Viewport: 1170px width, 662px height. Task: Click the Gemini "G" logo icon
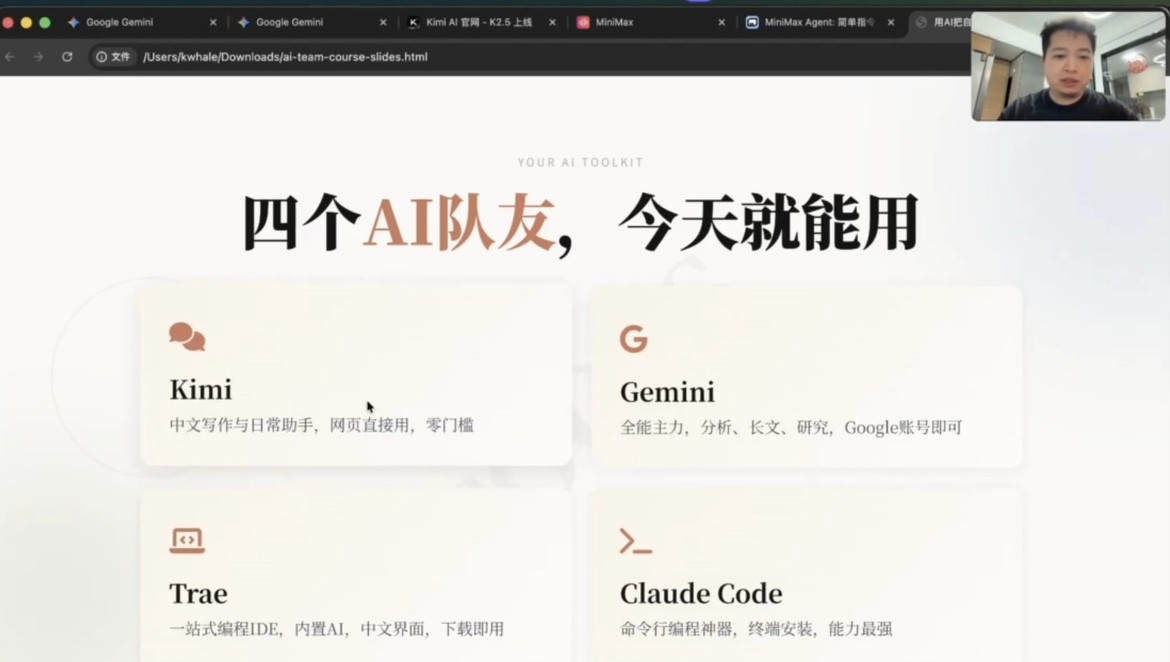633,339
